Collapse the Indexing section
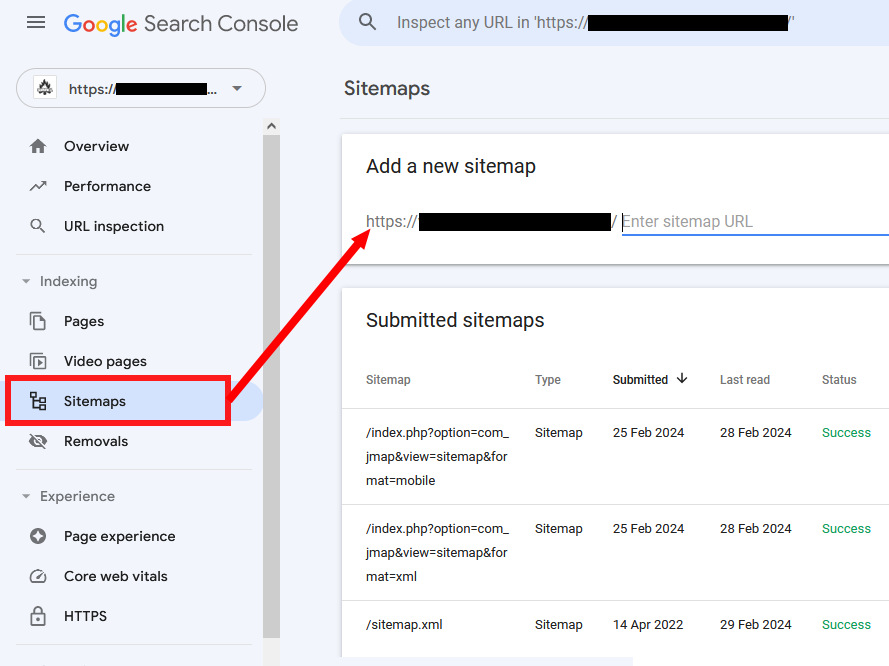Viewport: 889px width, 666px height. coord(26,282)
